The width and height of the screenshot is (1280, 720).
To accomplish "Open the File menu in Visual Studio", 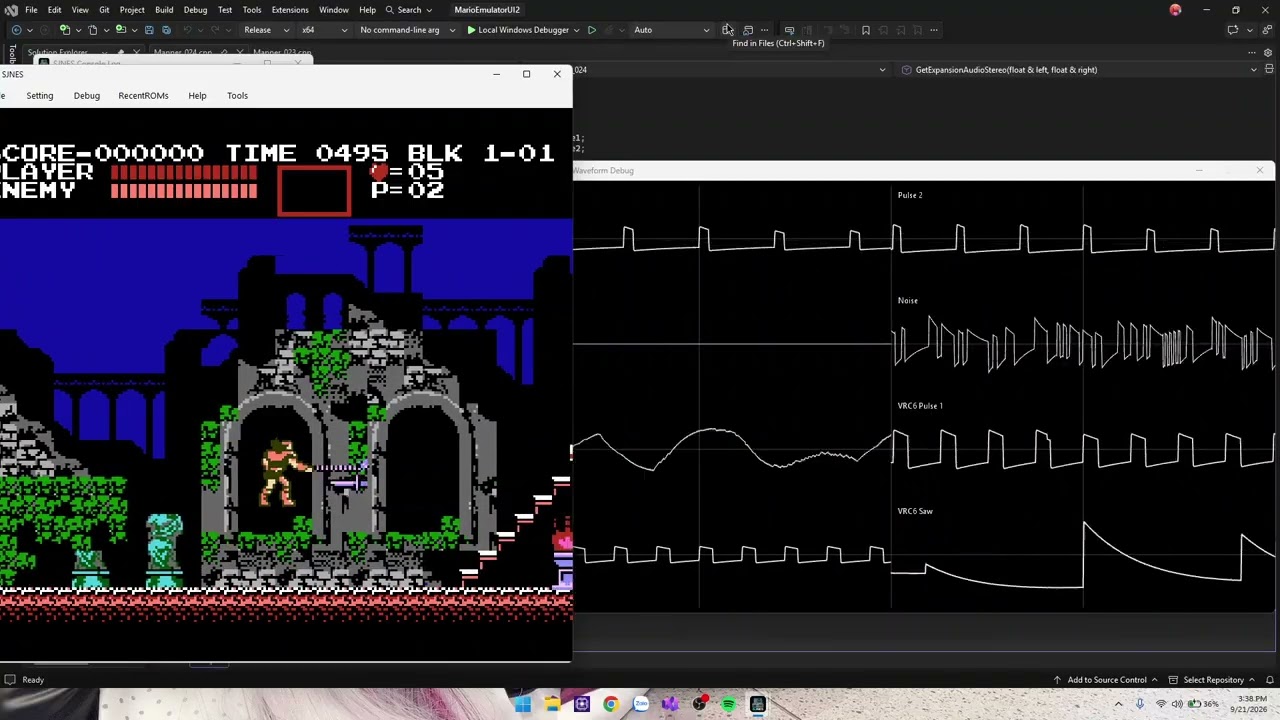I will pos(31,10).
